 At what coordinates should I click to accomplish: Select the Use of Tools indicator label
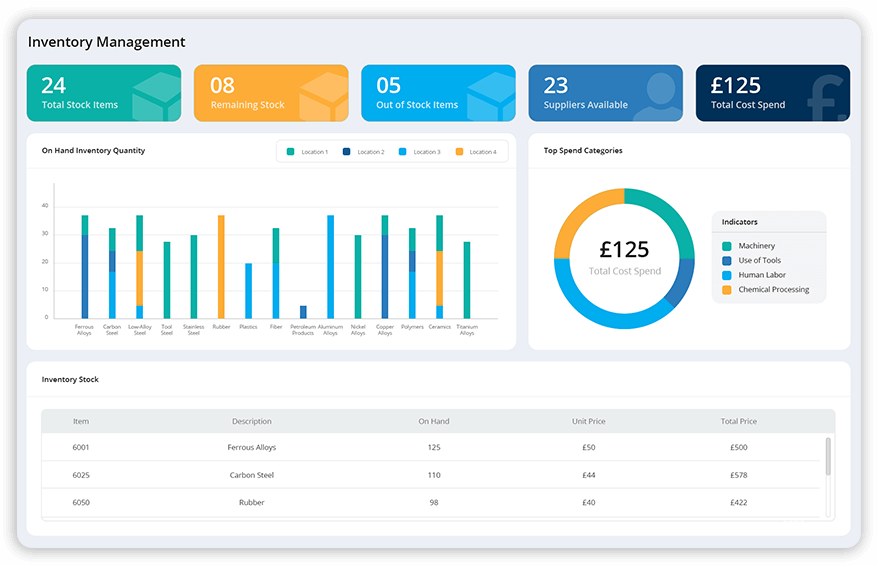click(760, 260)
